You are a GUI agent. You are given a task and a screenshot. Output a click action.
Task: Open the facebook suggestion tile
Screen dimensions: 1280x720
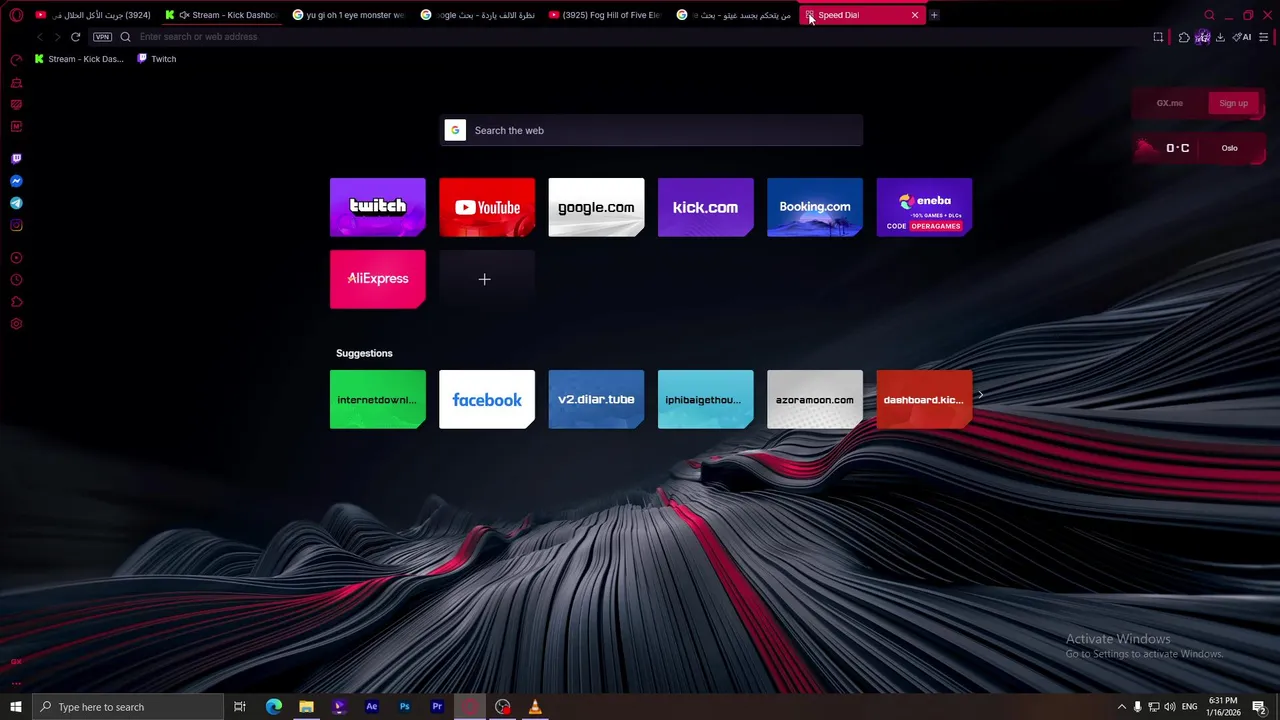487,399
